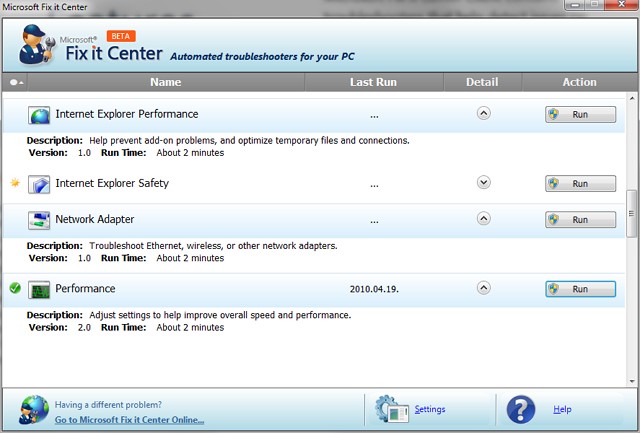Viewport: 640px width, 433px height.
Task: Open the Settings link
Action: click(430, 409)
